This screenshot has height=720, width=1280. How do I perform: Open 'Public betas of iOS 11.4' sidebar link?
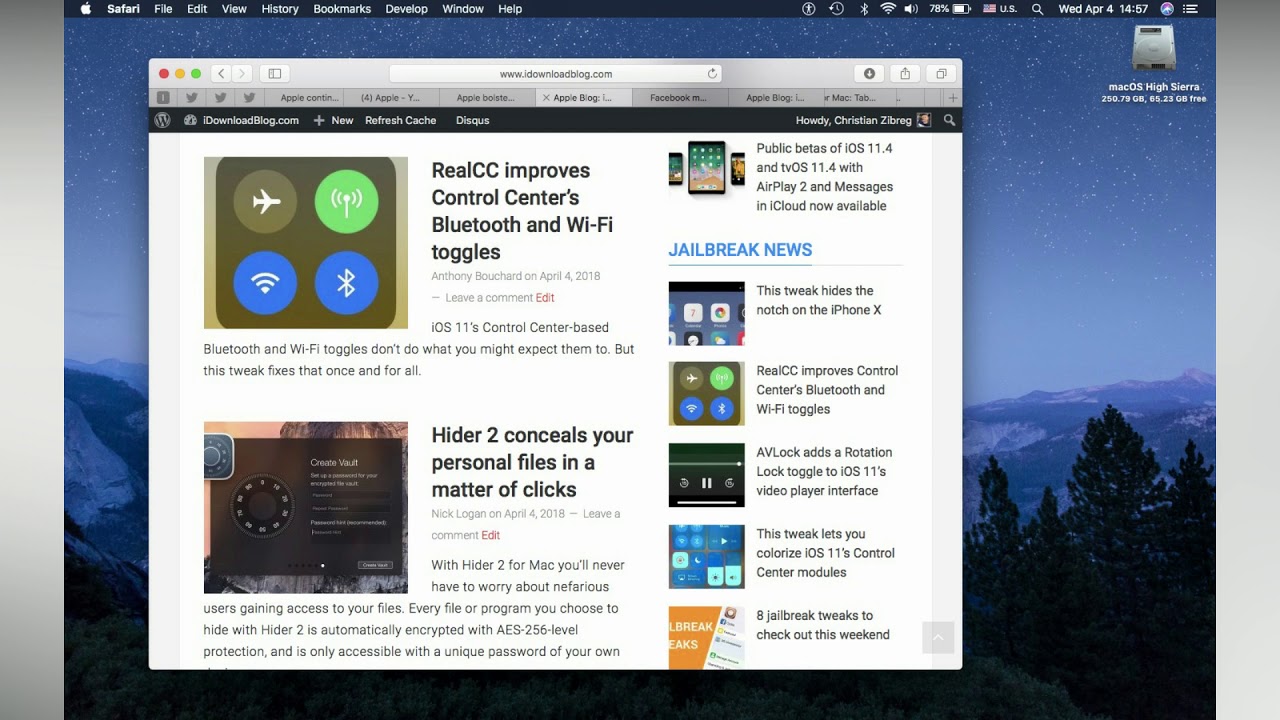tap(825, 177)
